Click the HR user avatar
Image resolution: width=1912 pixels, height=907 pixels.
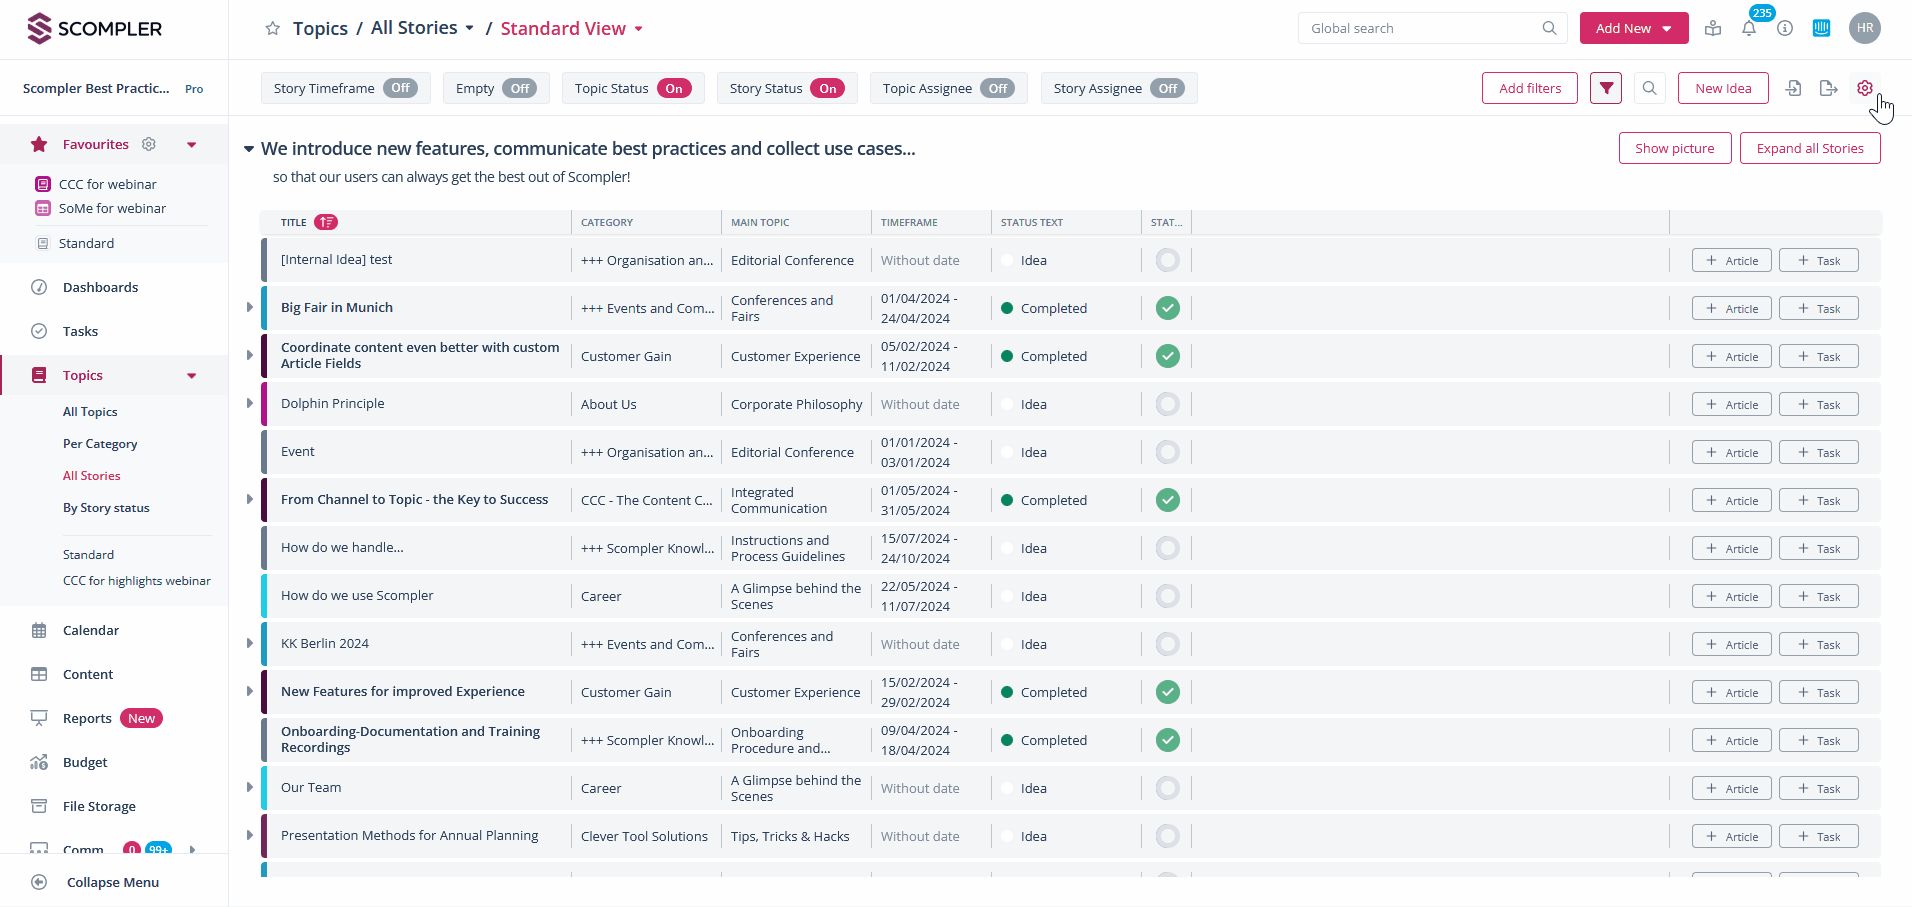pyautogui.click(x=1865, y=28)
